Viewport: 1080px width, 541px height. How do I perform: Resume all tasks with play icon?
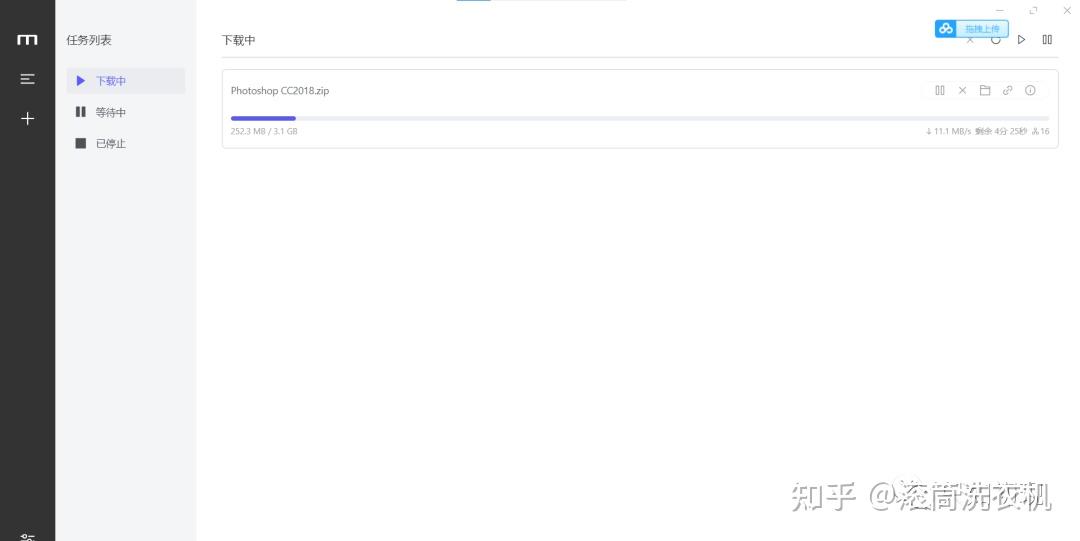[x=1021, y=40]
